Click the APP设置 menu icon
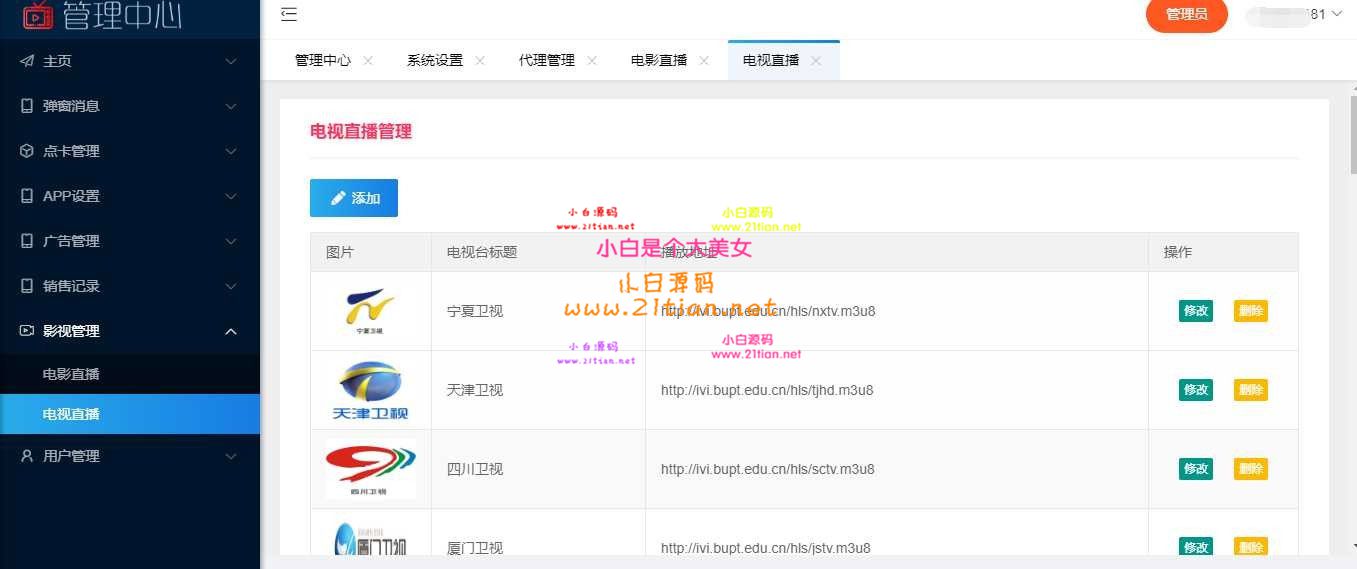 (x=27, y=196)
